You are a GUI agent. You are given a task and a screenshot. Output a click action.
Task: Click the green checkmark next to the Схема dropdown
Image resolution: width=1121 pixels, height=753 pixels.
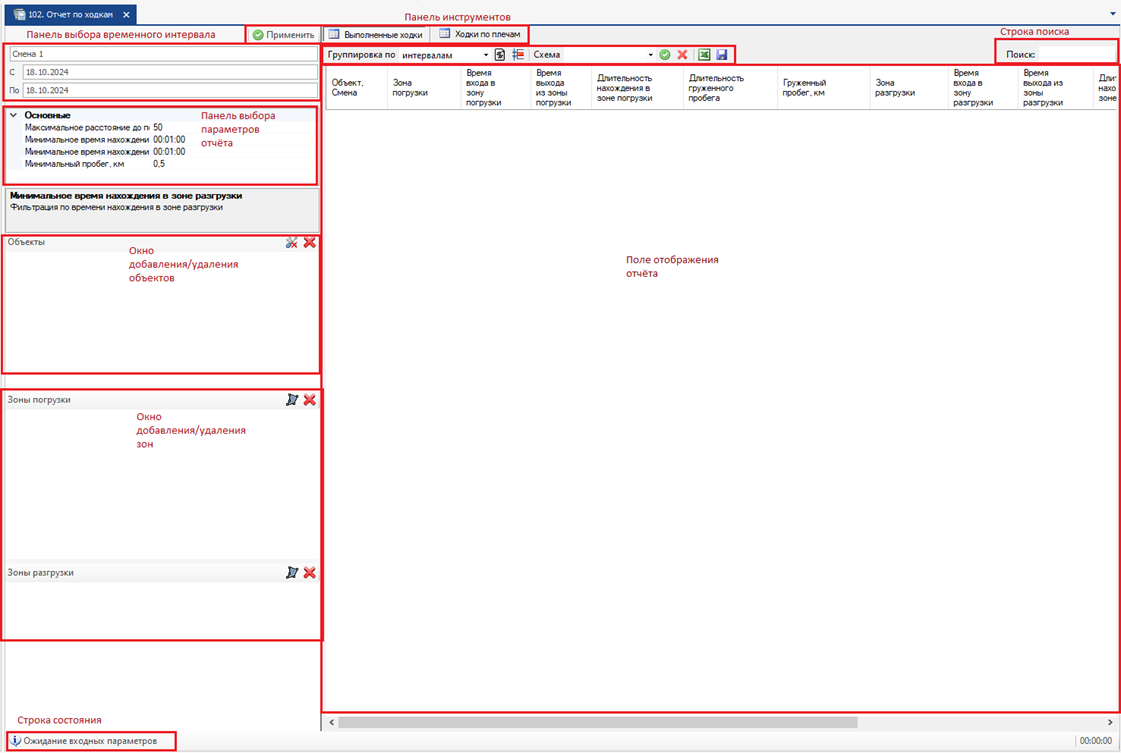(x=665, y=55)
